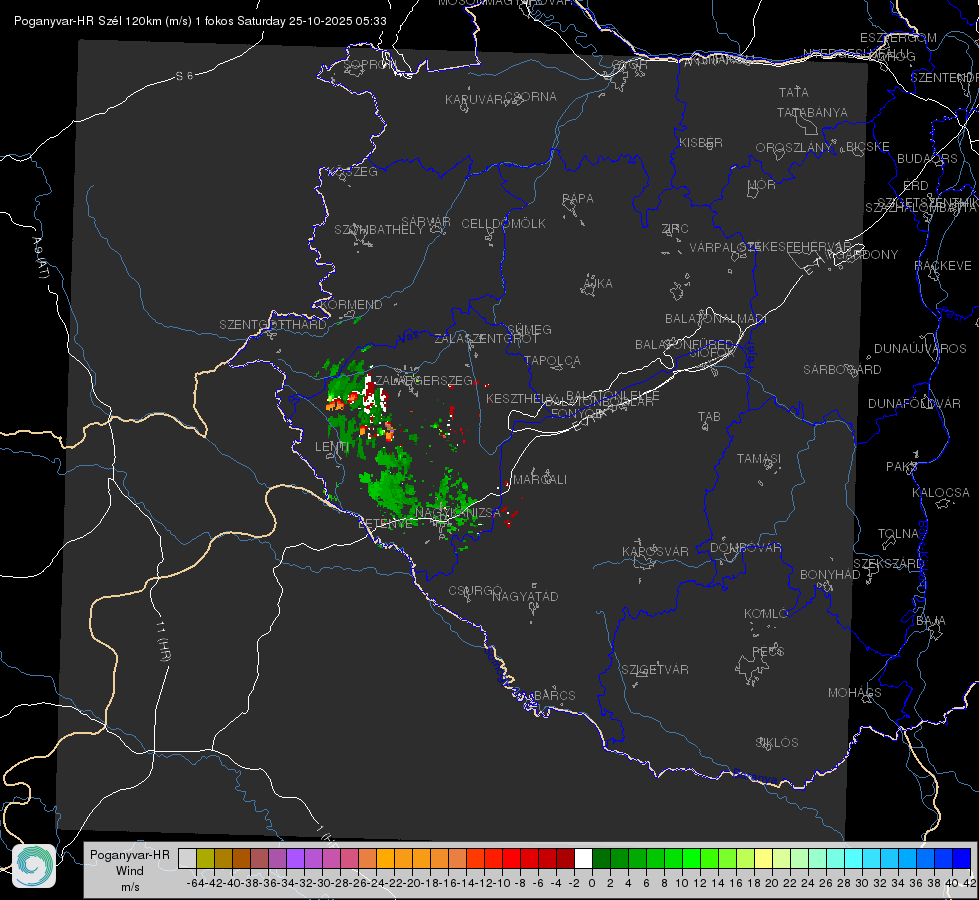Click the CSORNA city label

click(531, 97)
